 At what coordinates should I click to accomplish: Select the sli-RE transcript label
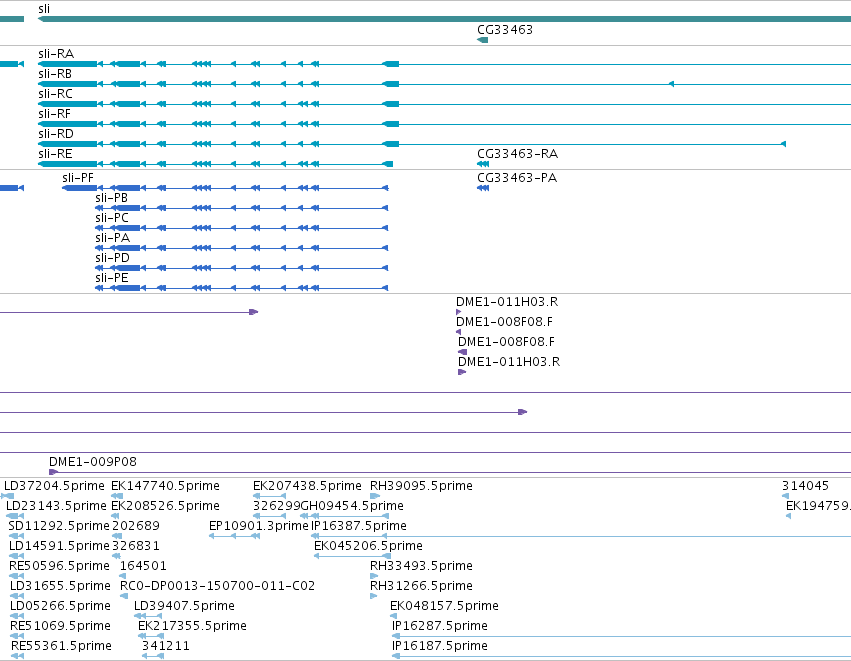coord(55,154)
